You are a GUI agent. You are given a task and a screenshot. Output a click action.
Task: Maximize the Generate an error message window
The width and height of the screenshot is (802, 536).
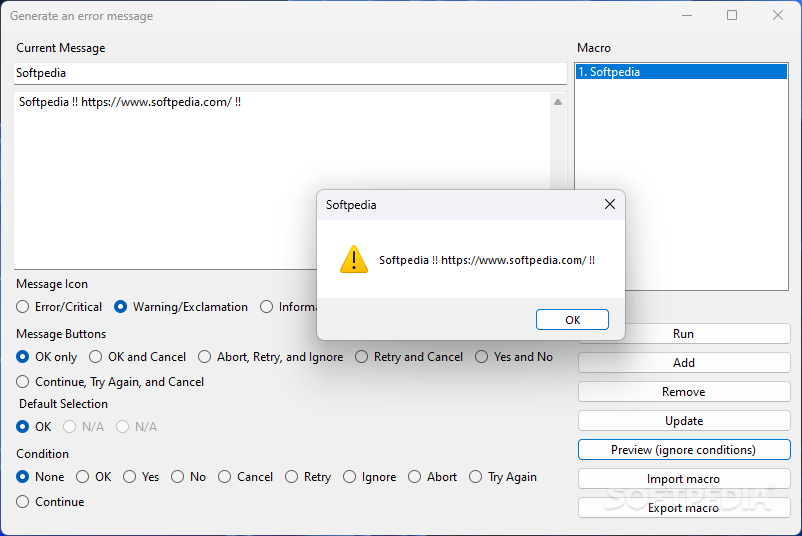[x=732, y=16]
